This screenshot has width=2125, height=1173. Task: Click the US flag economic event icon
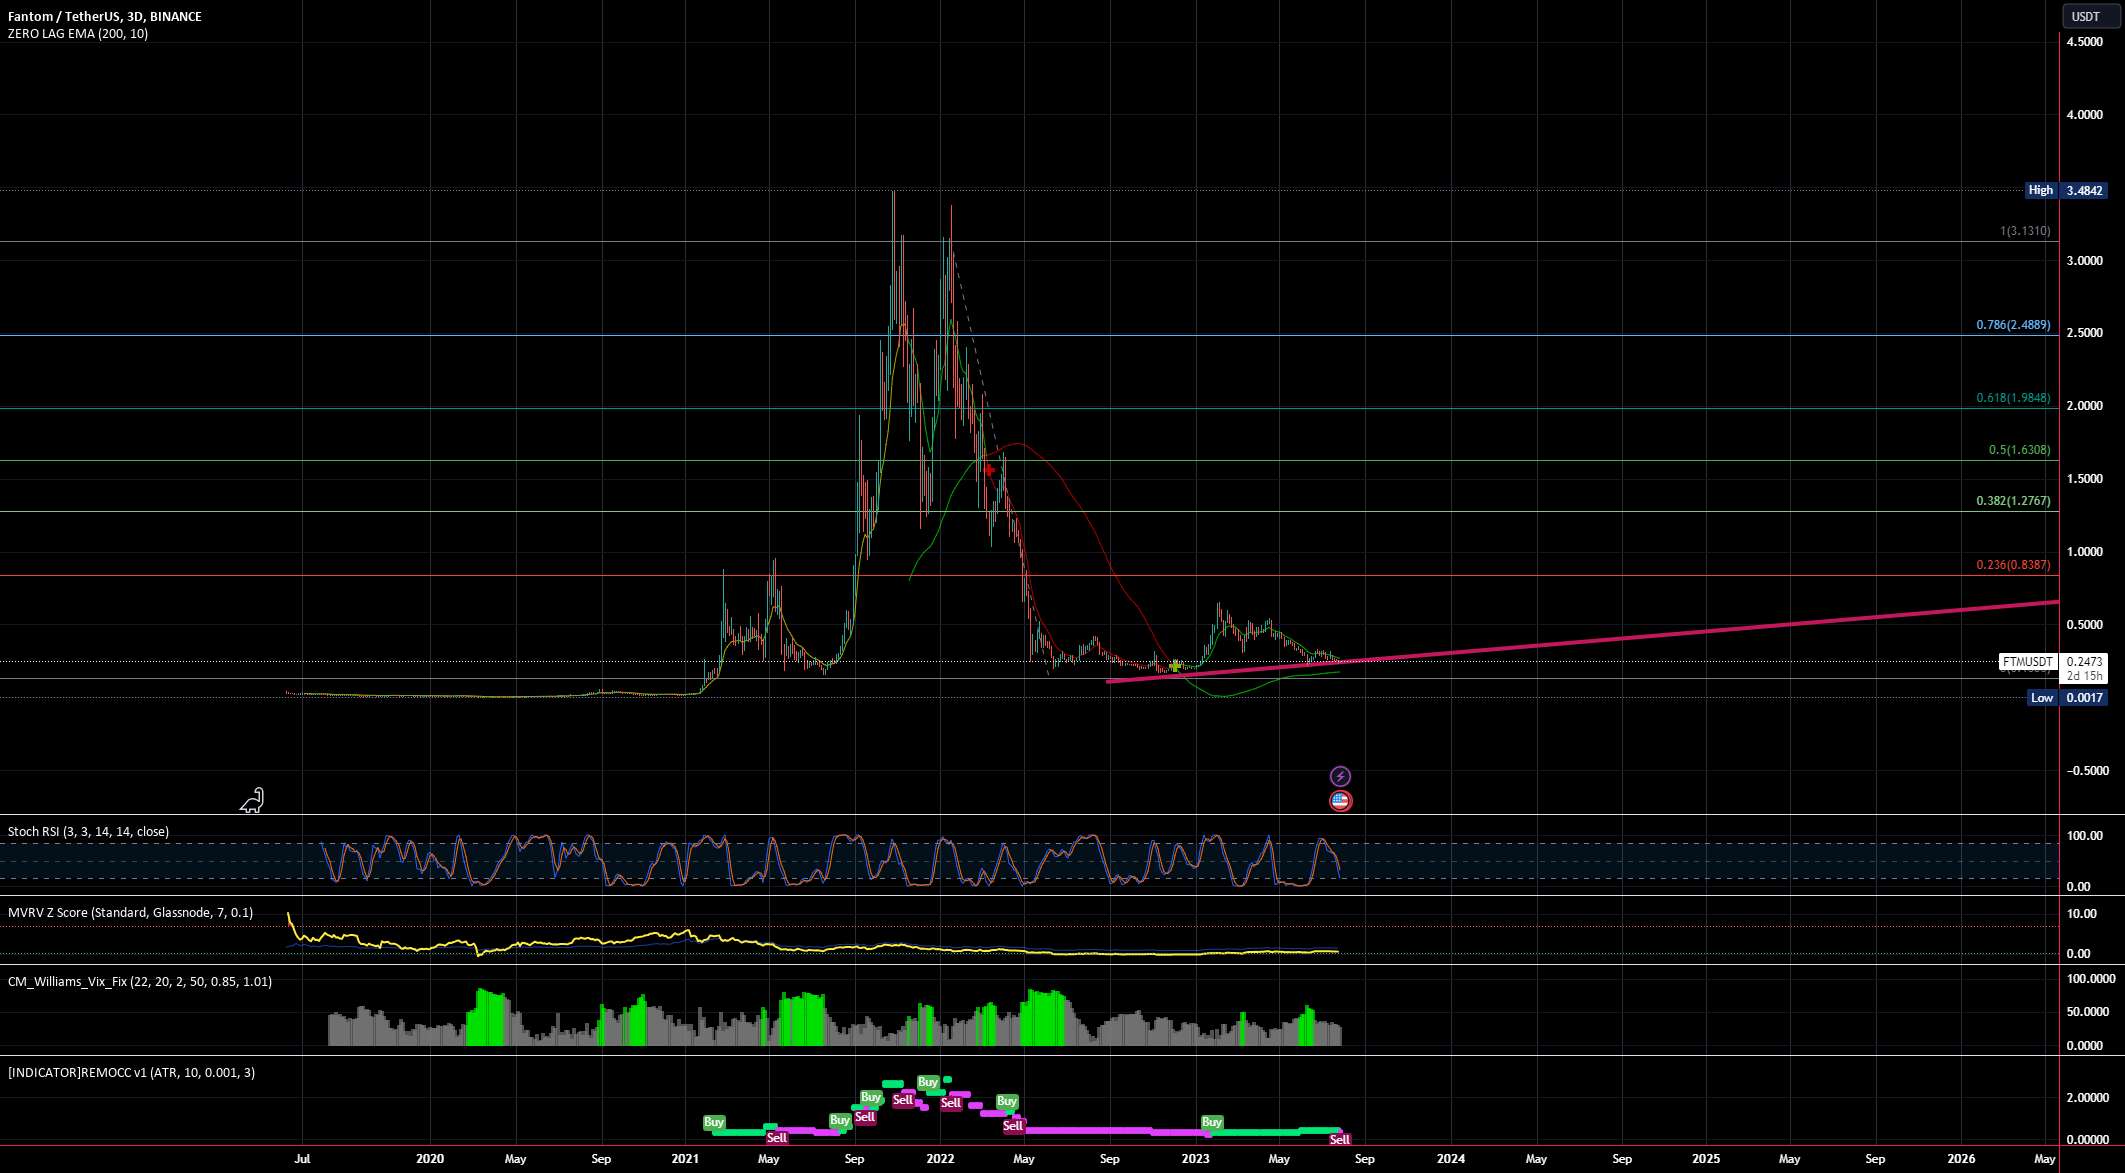point(1340,801)
